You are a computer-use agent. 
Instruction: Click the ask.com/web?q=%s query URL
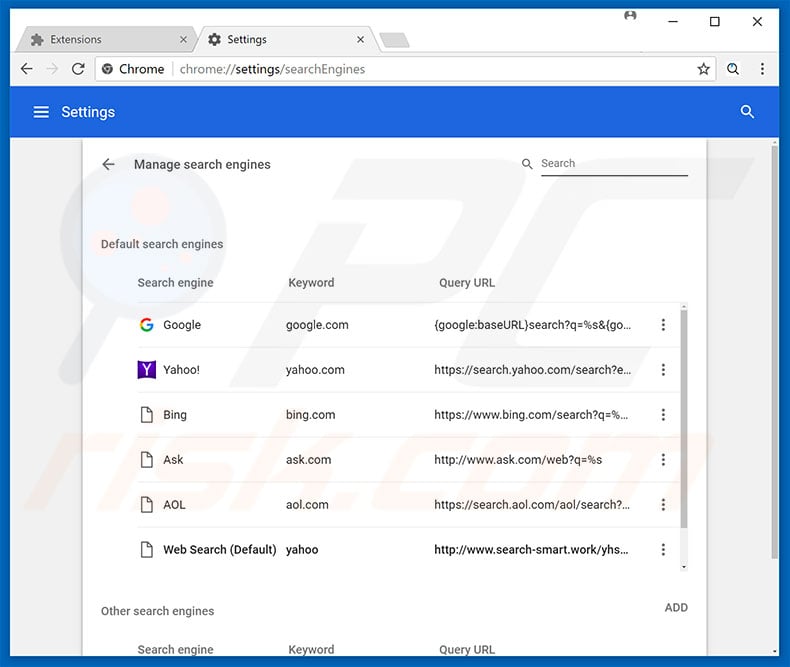[518, 459]
